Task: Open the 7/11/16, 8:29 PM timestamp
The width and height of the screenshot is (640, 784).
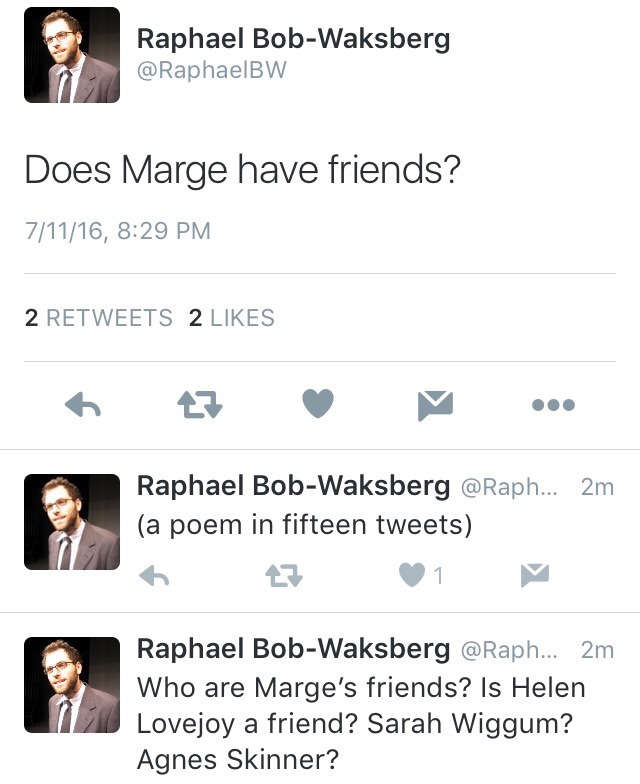Action: click(x=118, y=231)
